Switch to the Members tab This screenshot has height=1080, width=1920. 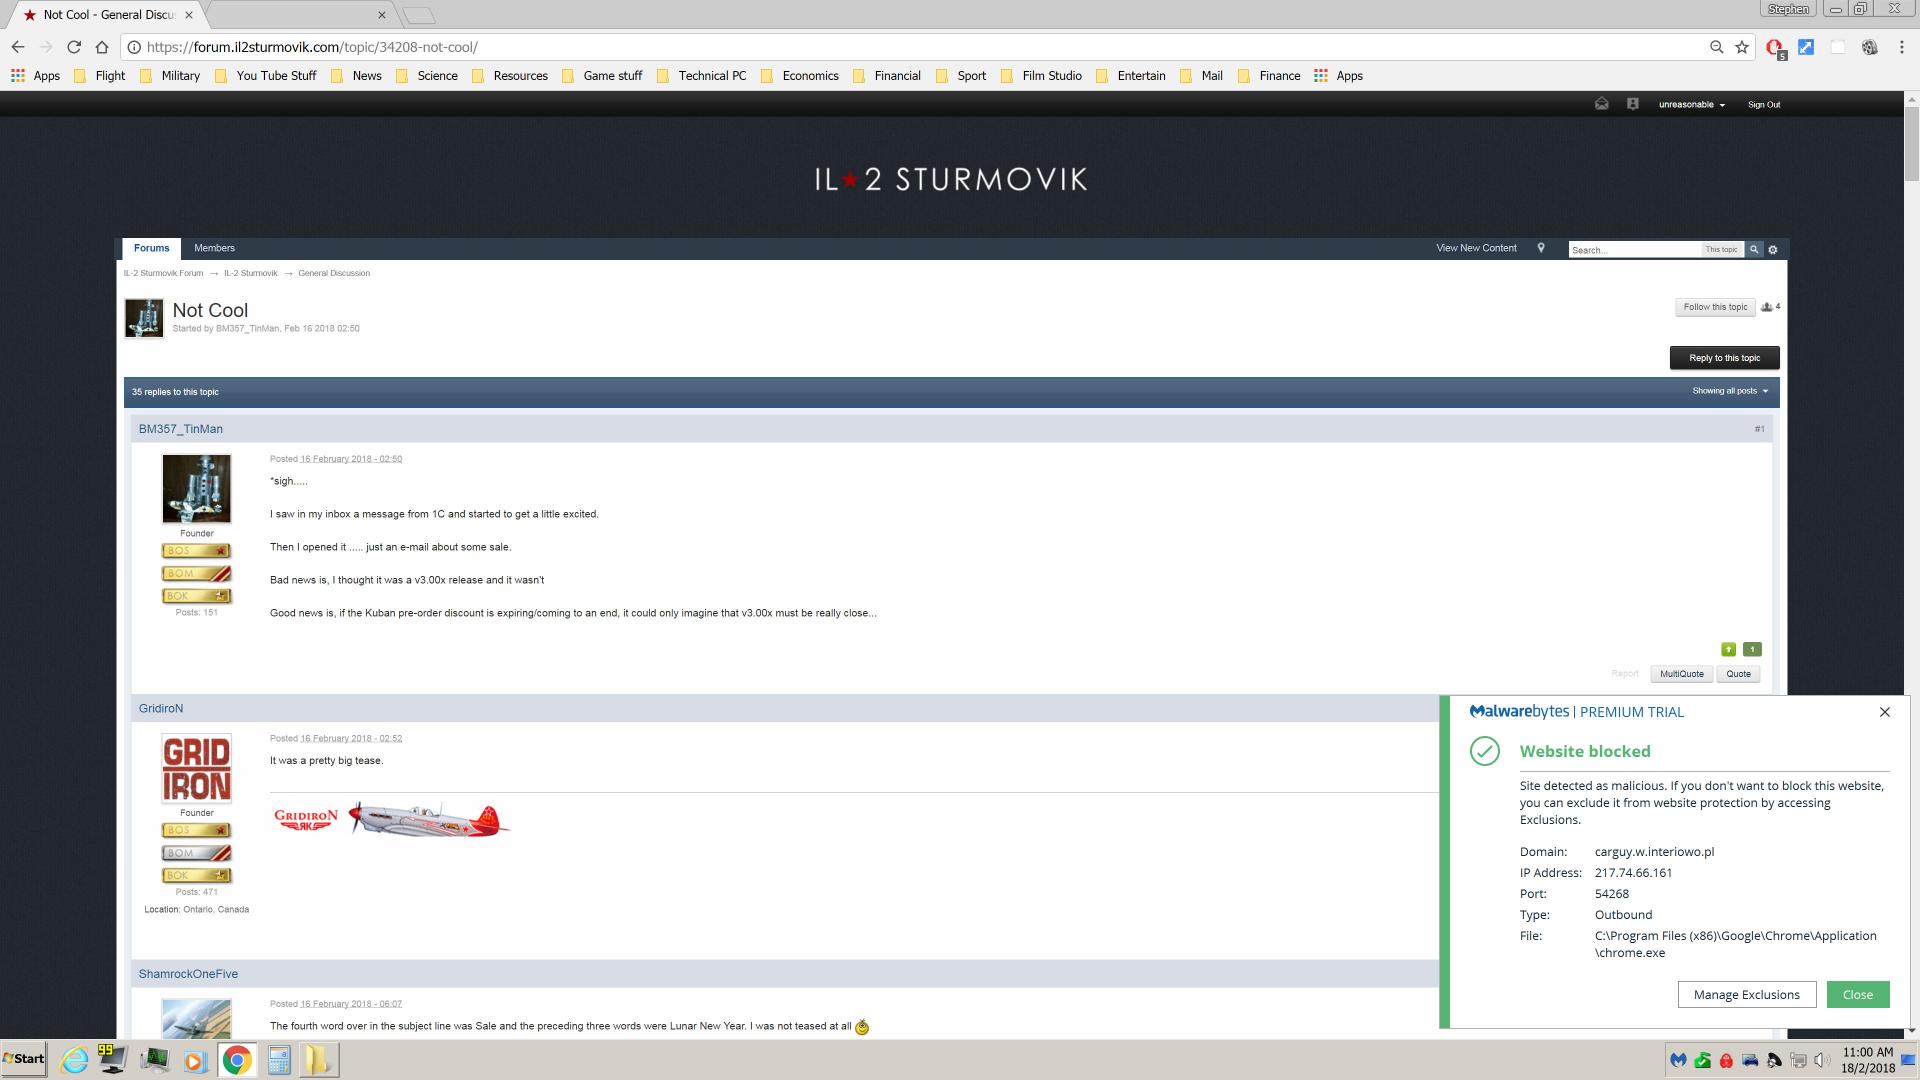click(x=214, y=248)
